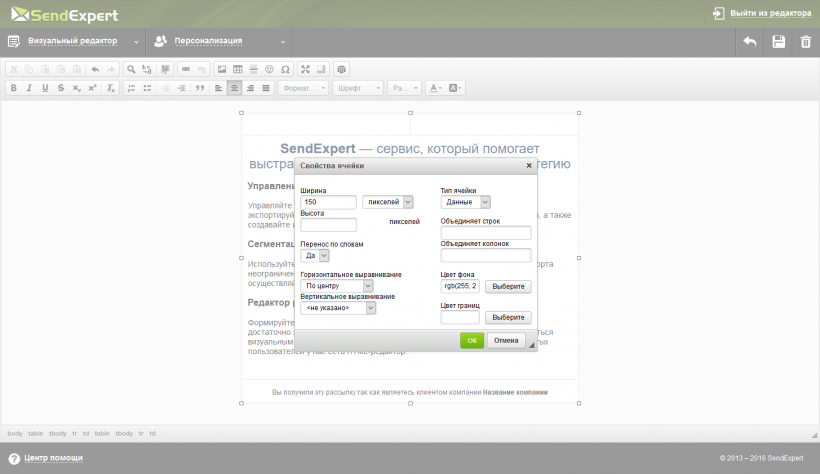
Task: Select first 'tr' in element path
Action: click(x=74, y=433)
